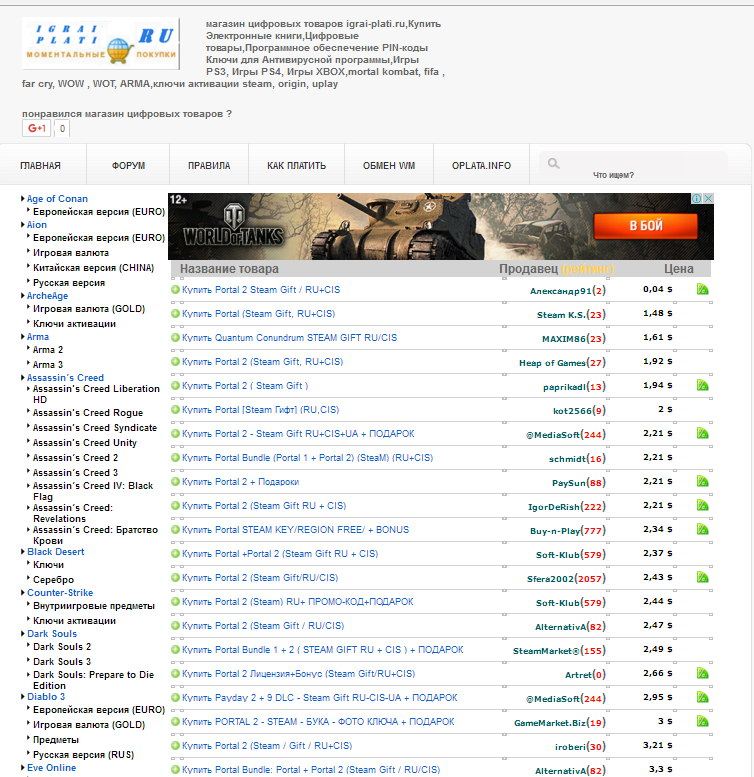Open the ГЛАВНАЯ menu item
This screenshot has width=754, height=777.
click(x=40, y=166)
